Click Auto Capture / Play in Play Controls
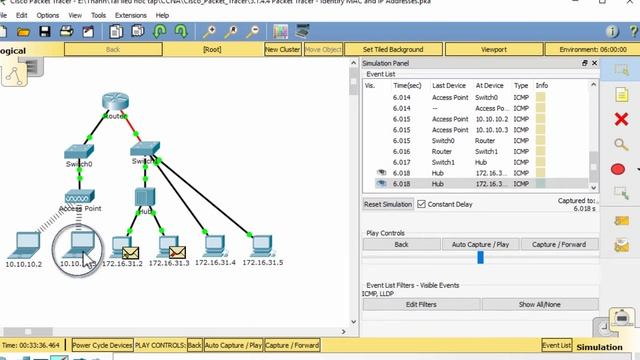640x360 pixels. click(x=480, y=244)
